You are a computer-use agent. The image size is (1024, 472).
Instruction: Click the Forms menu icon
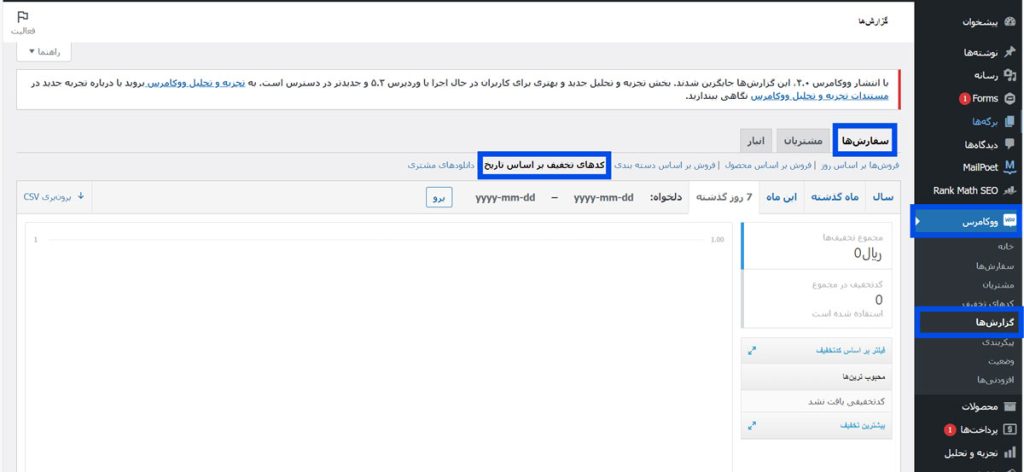1010,99
